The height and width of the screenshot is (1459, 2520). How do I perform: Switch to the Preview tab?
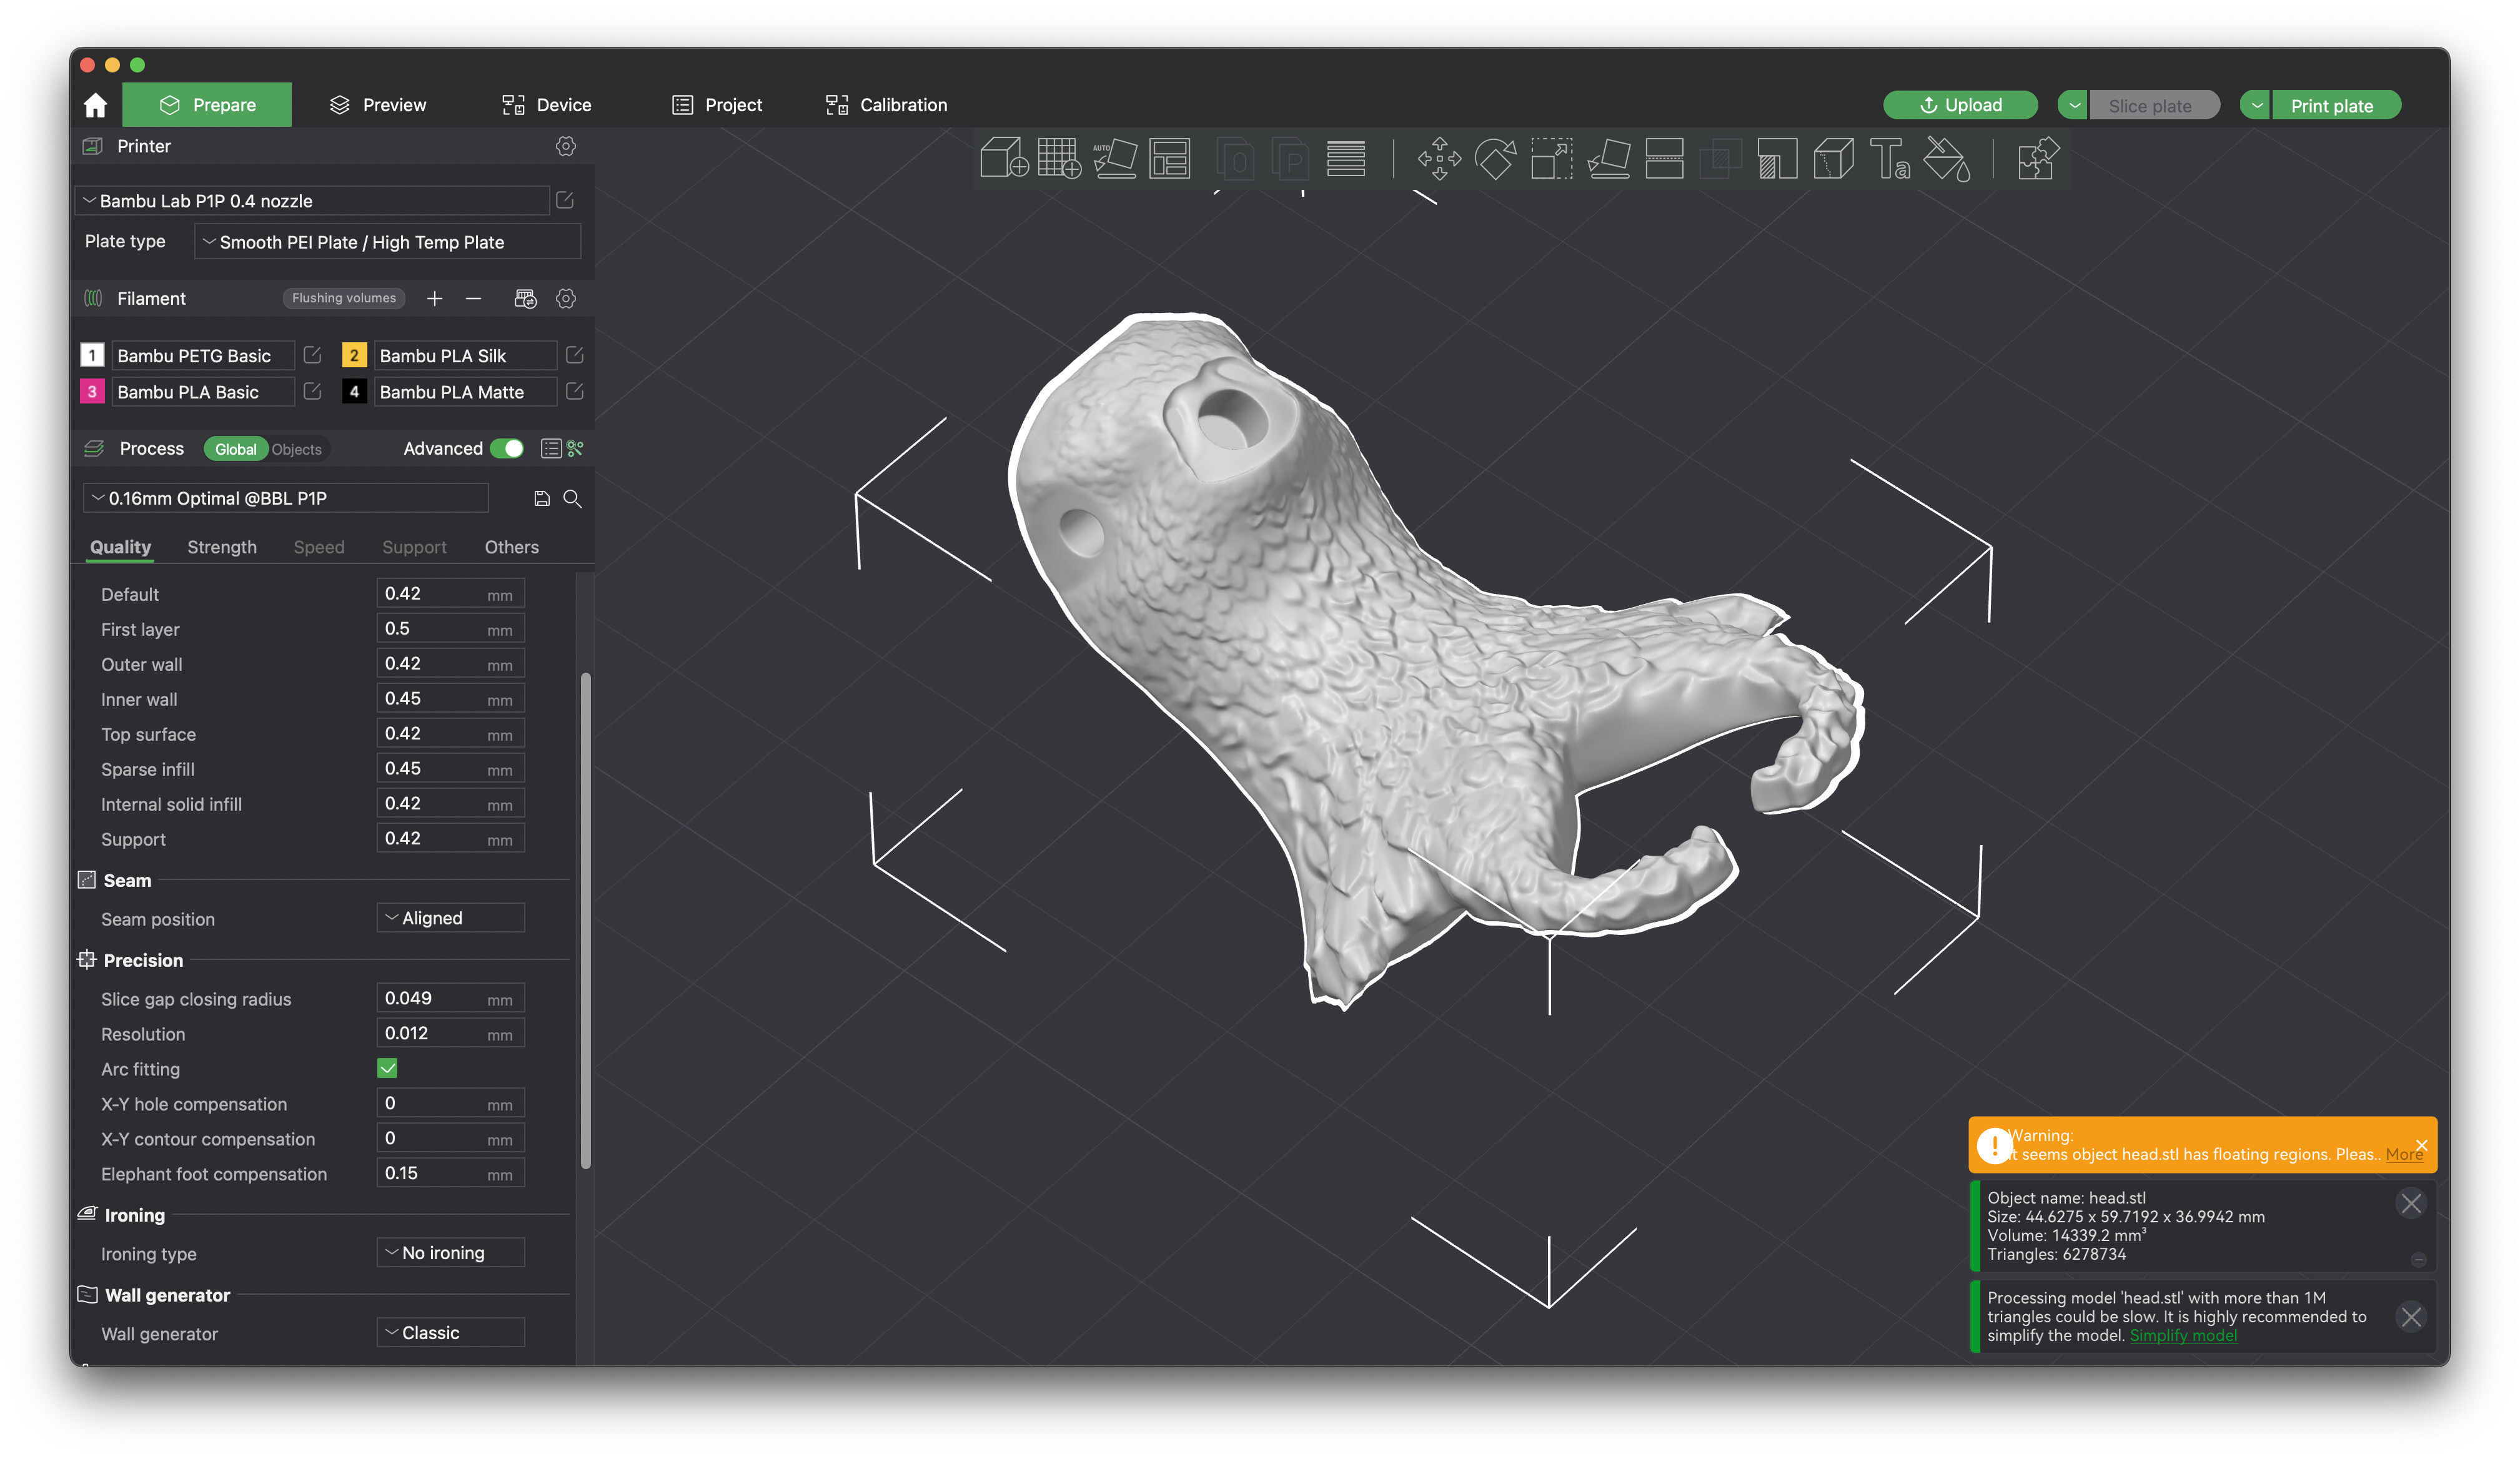tap(378, 105)
